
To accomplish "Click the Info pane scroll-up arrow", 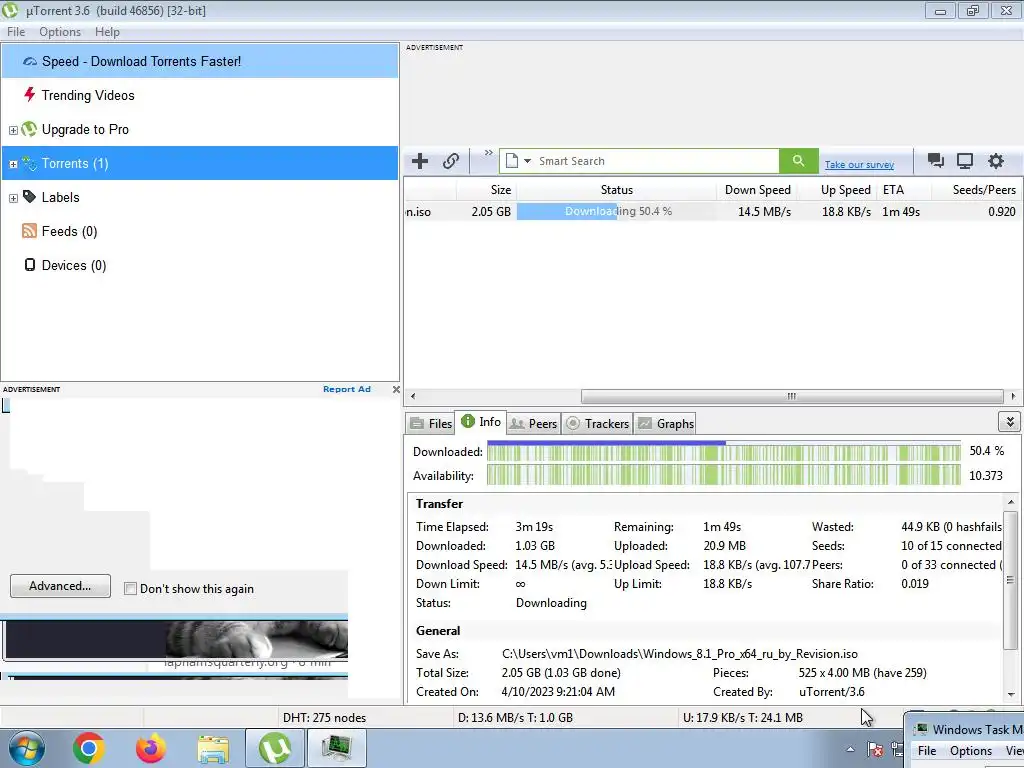I will [1011, 502].
